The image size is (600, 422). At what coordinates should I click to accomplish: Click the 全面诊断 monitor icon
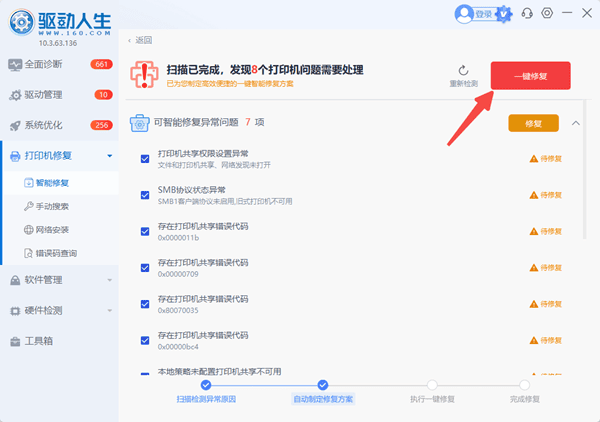coord(15,65)
